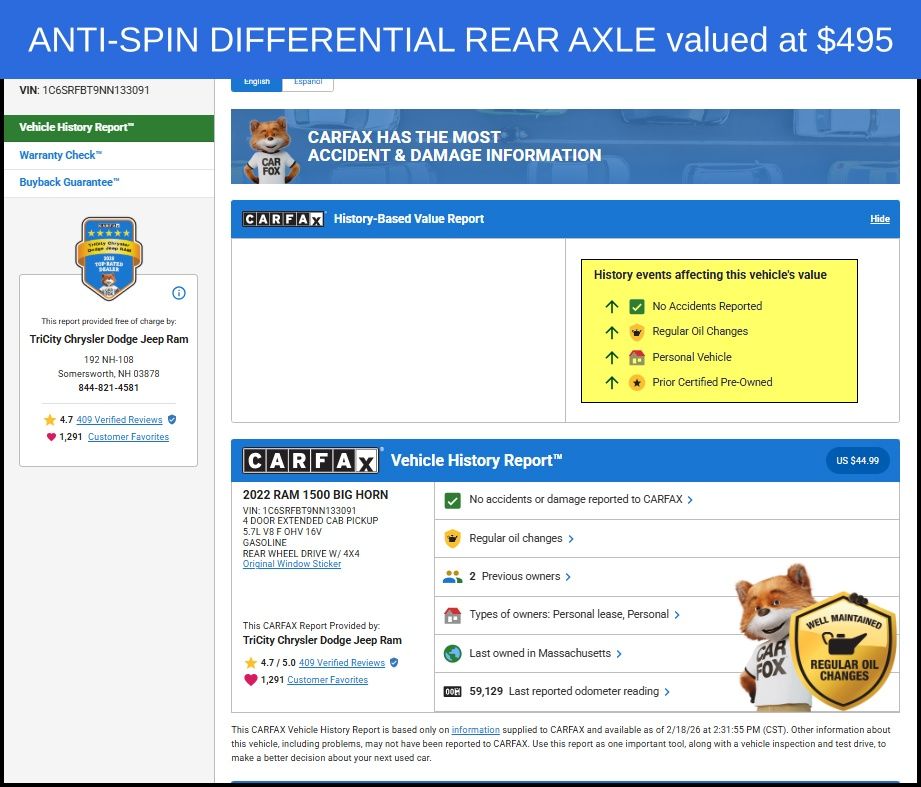
Task: Click the CARFAX accident and damage banner
Action: click(565, 147)
